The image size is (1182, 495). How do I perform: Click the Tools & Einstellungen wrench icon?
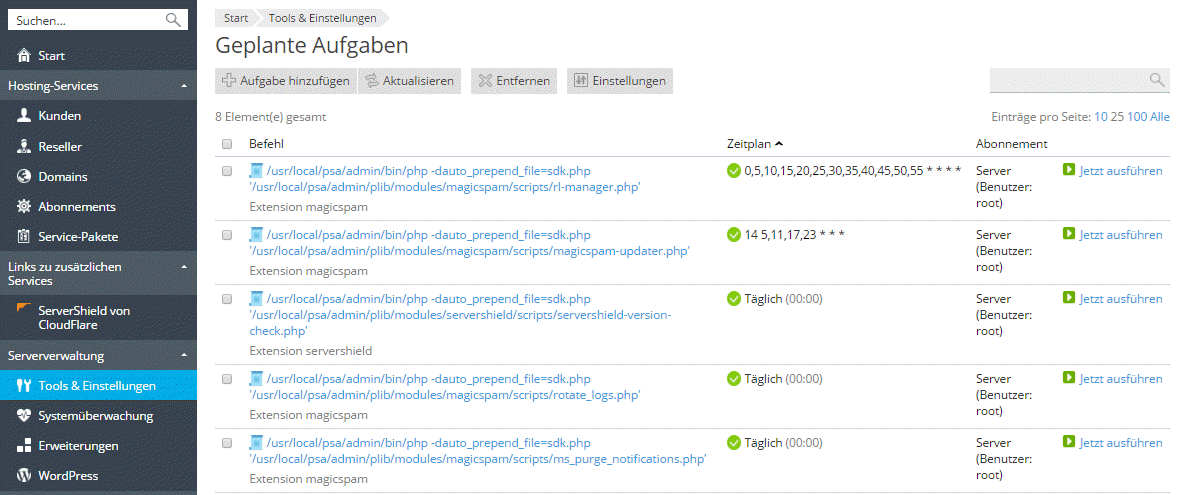pyautogui.click(x=24, y=386)
